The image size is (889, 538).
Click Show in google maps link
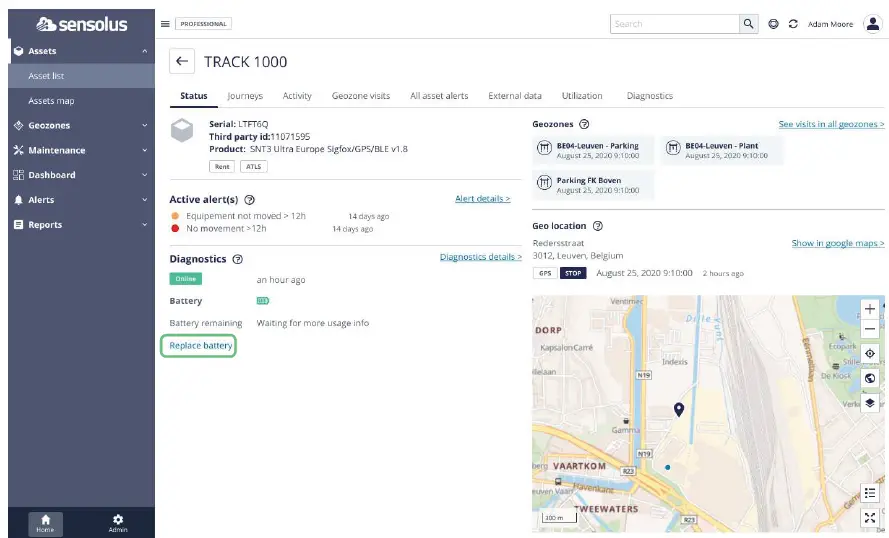tap(838, 243)
